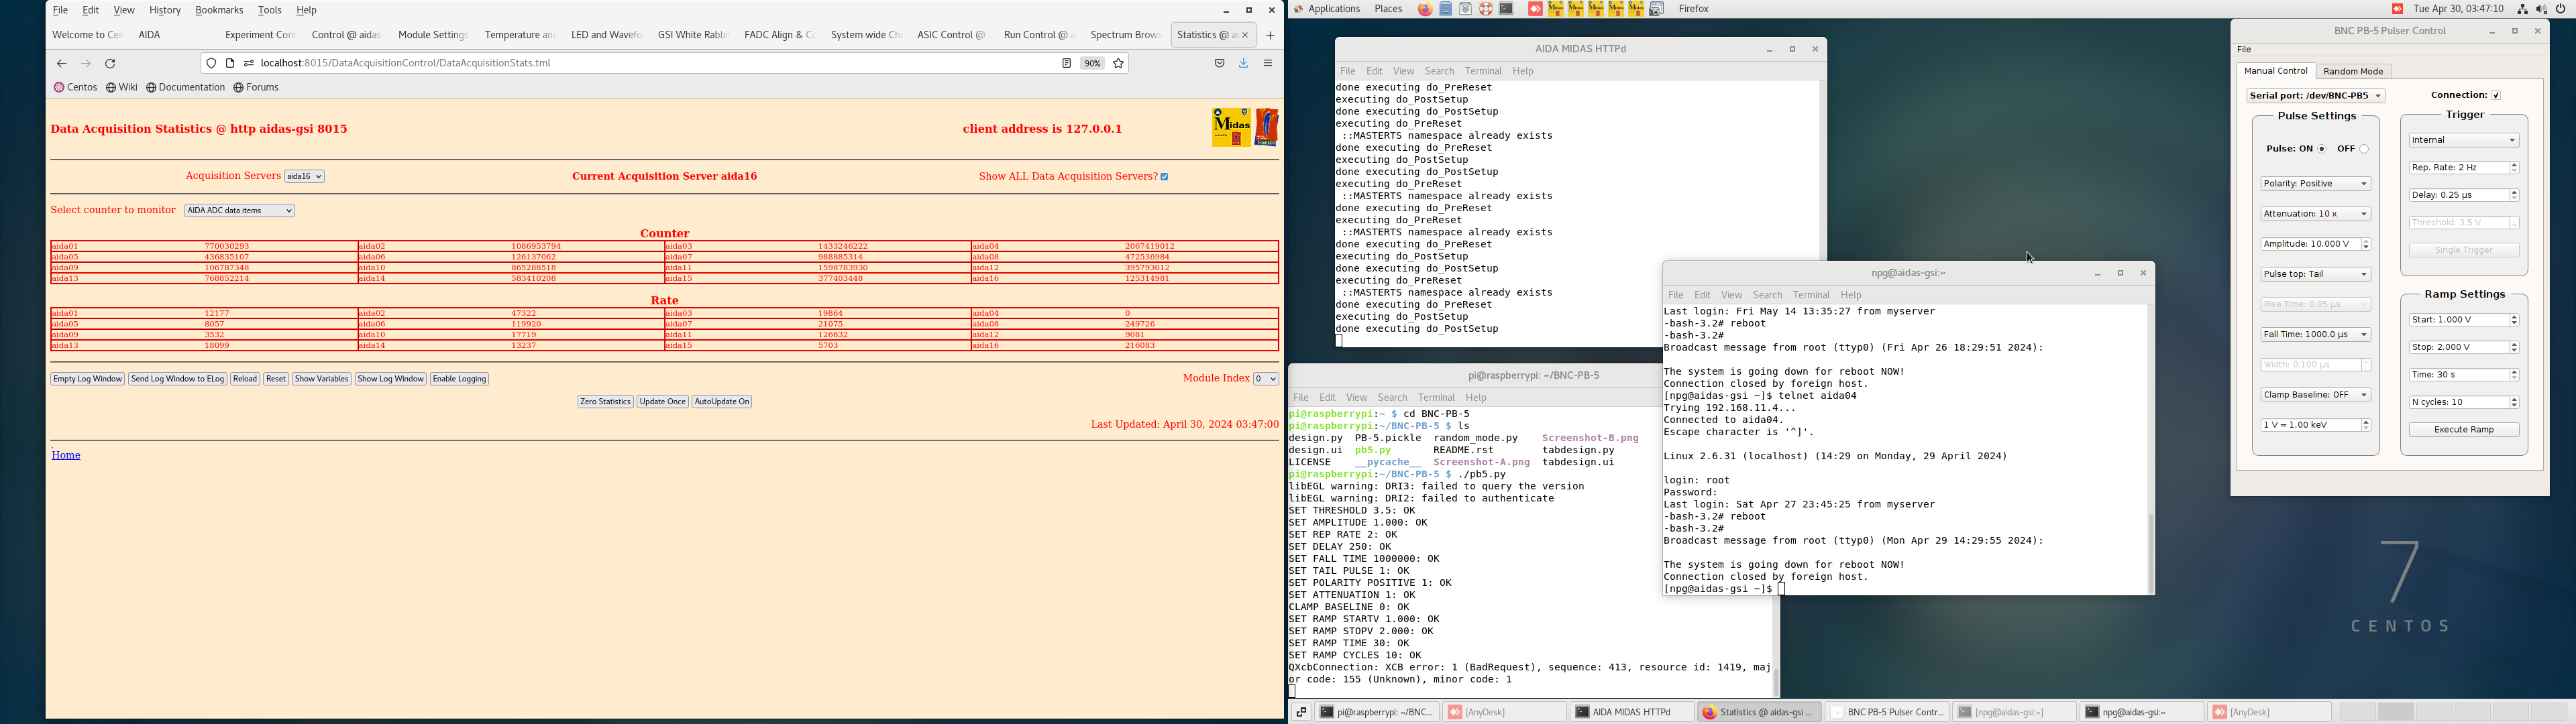Open AIDA ADC data items counter dropdown
Viewport: 2576px width, 724px height.
[x=240, y=211]
